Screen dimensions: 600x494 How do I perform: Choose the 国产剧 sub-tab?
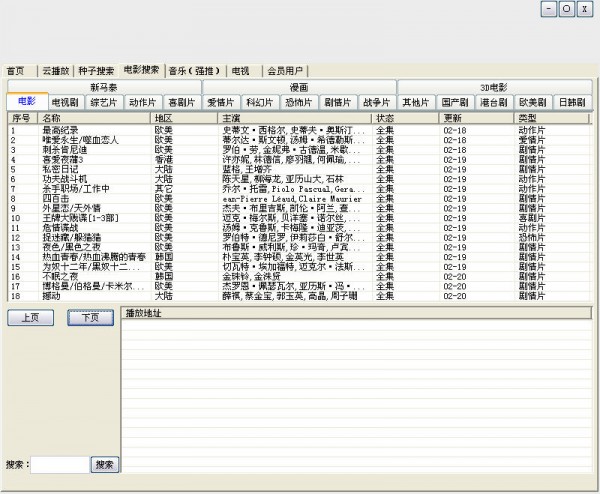click(x=455, y=103)
